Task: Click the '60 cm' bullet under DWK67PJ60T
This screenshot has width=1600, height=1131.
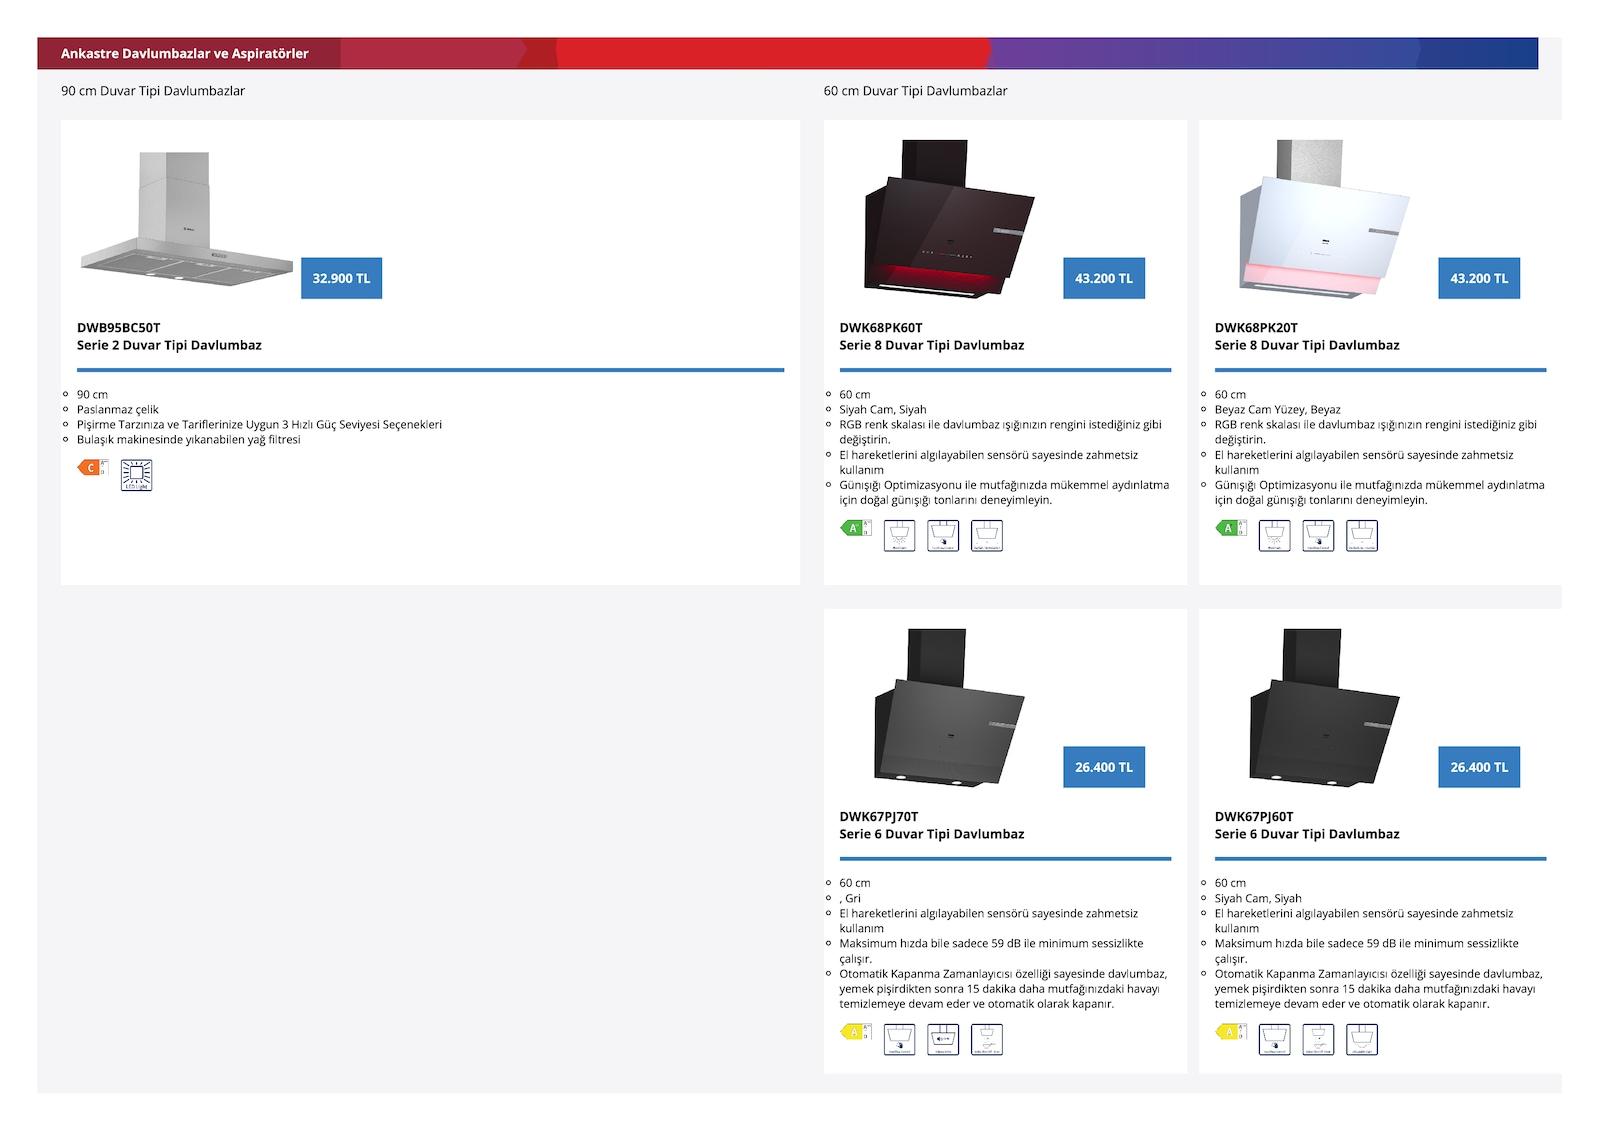Action: click(1230, 884)
